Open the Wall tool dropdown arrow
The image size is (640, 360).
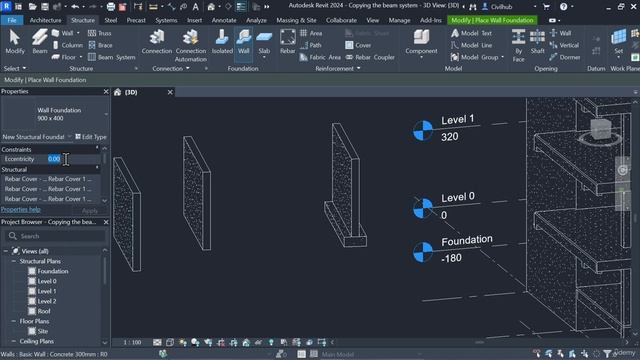(x=78, y=33)
